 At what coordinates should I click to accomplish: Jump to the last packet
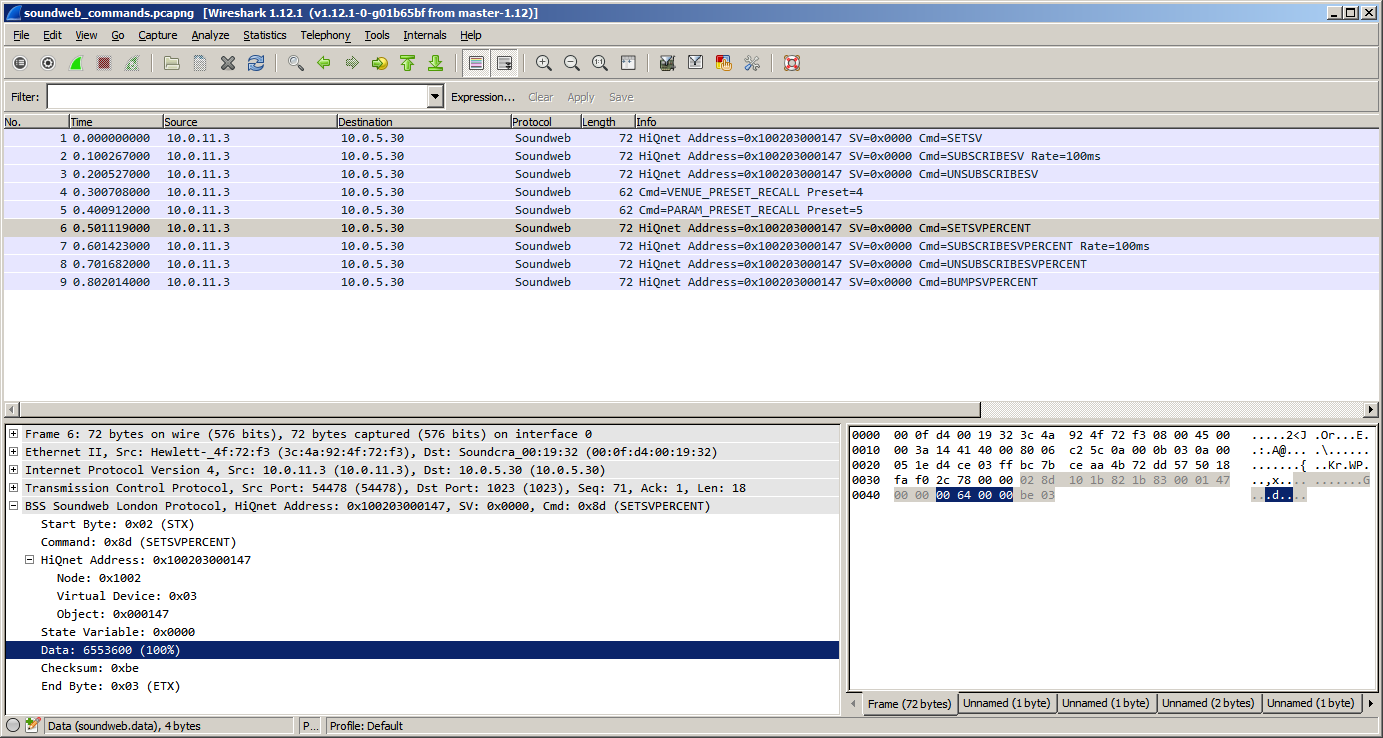(x=436, y=63)
